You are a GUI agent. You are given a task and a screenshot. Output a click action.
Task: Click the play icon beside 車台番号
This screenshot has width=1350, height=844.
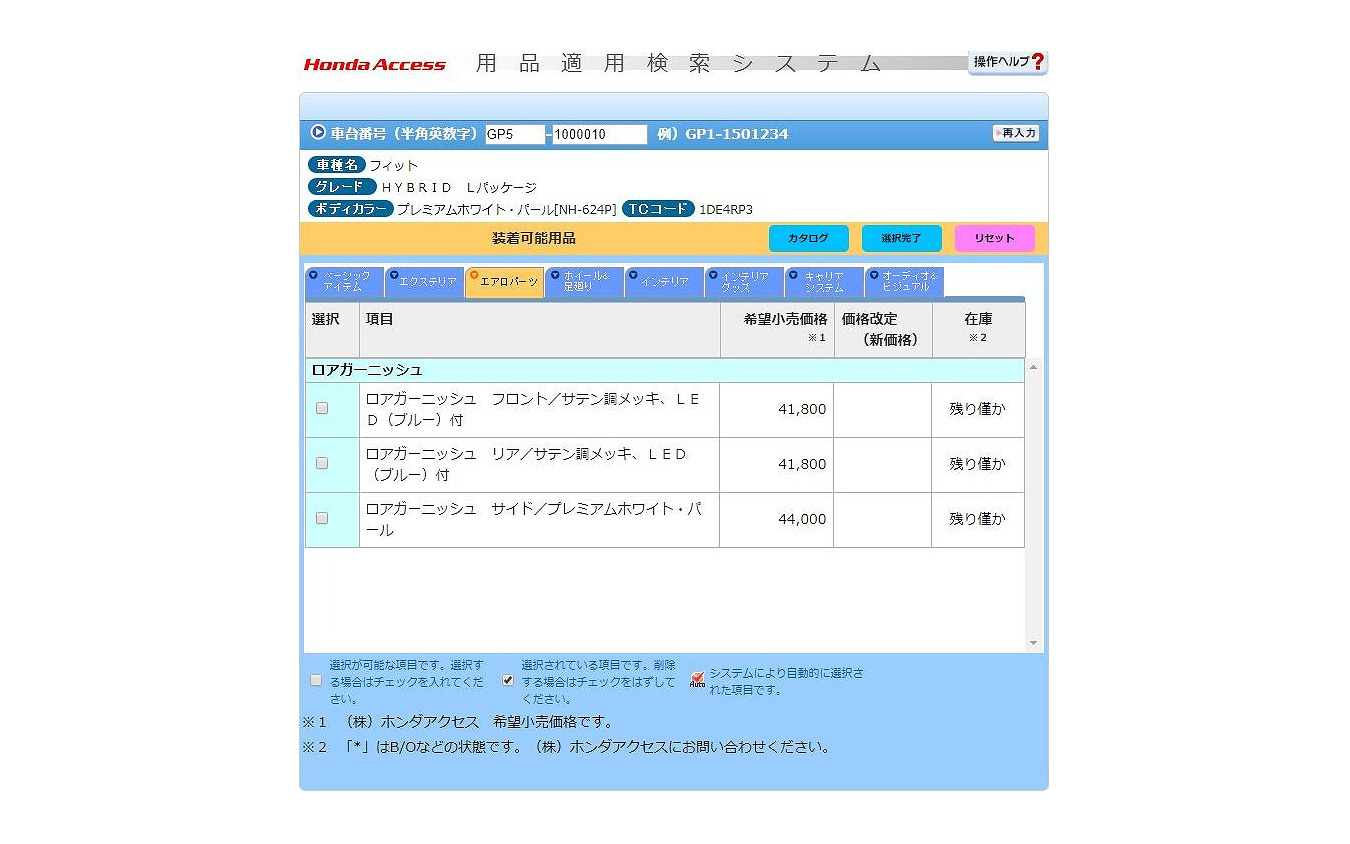318,132
